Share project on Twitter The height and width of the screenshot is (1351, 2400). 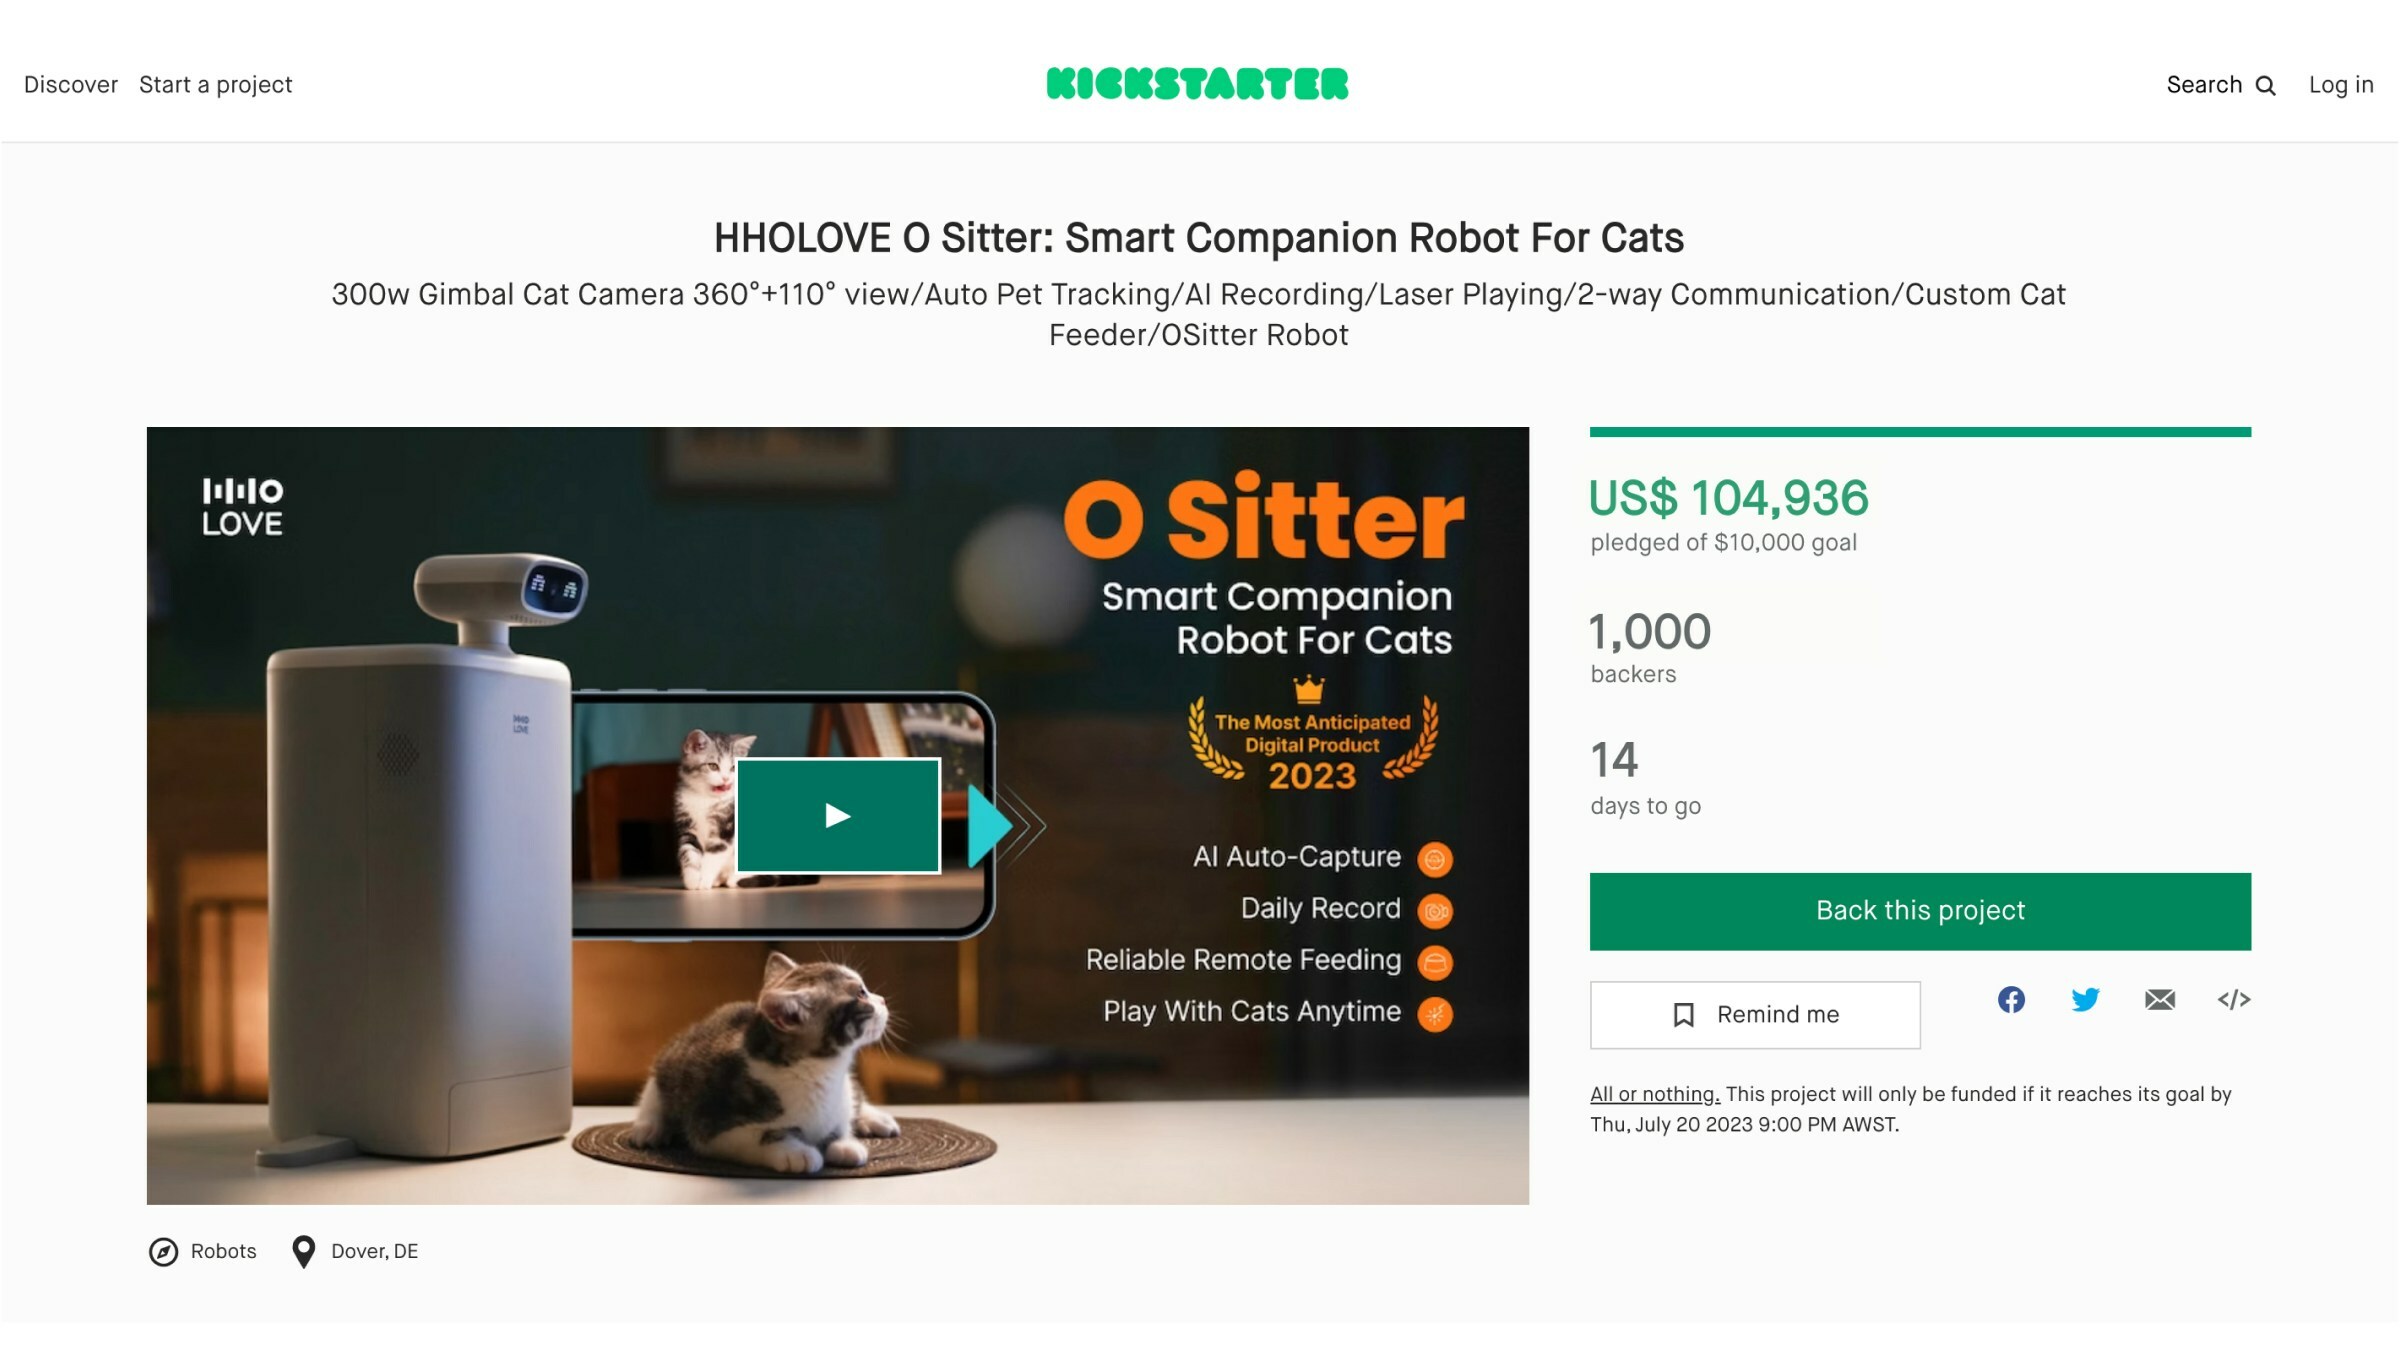tap(2085, 1000)
